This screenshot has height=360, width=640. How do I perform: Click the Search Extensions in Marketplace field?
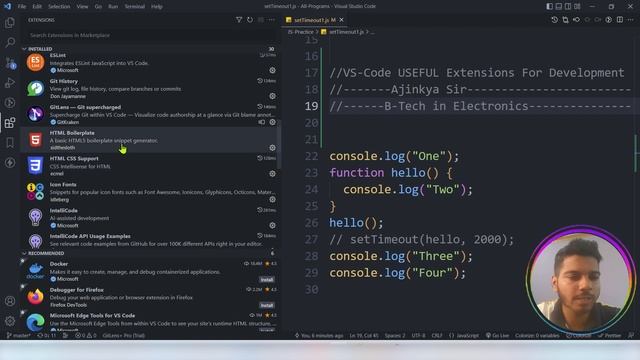point(149,35)
